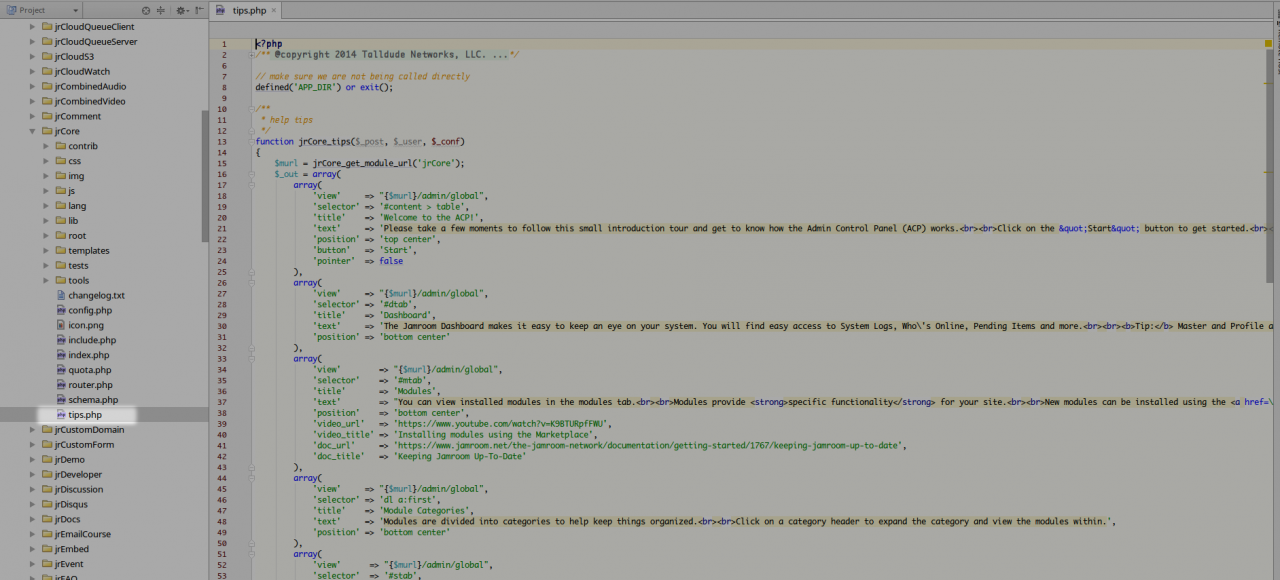This screenshot has width=1280, height=580.
Task: Click the changelog.txt file icon
Action: pyautogui.click(x=60, y=295)
